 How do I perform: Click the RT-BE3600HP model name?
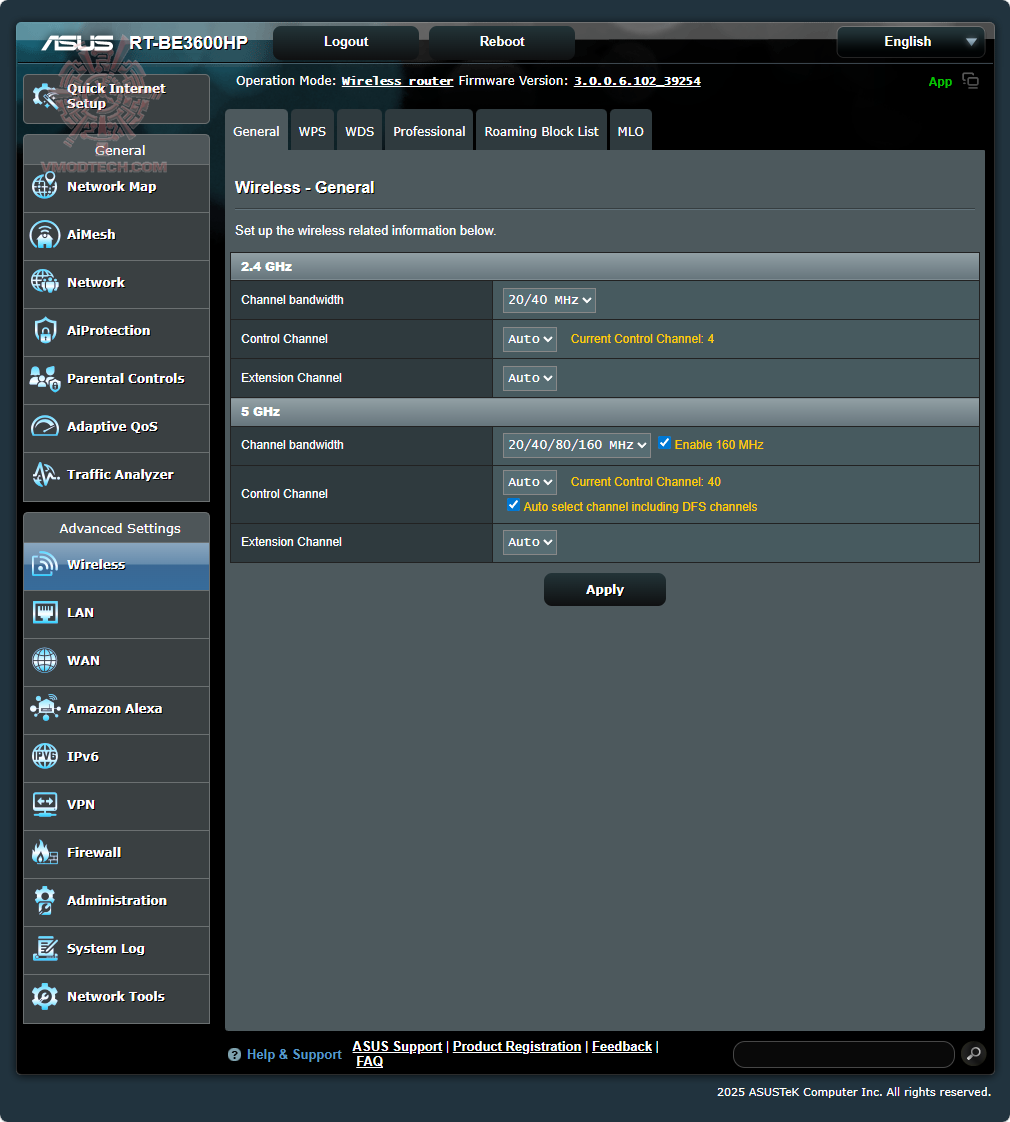[188, 43]
